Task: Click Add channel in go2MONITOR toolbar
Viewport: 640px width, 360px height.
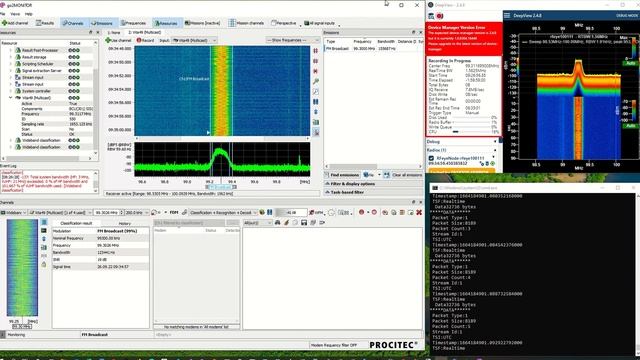Action: pyautogui.click(x=16, y=23)
